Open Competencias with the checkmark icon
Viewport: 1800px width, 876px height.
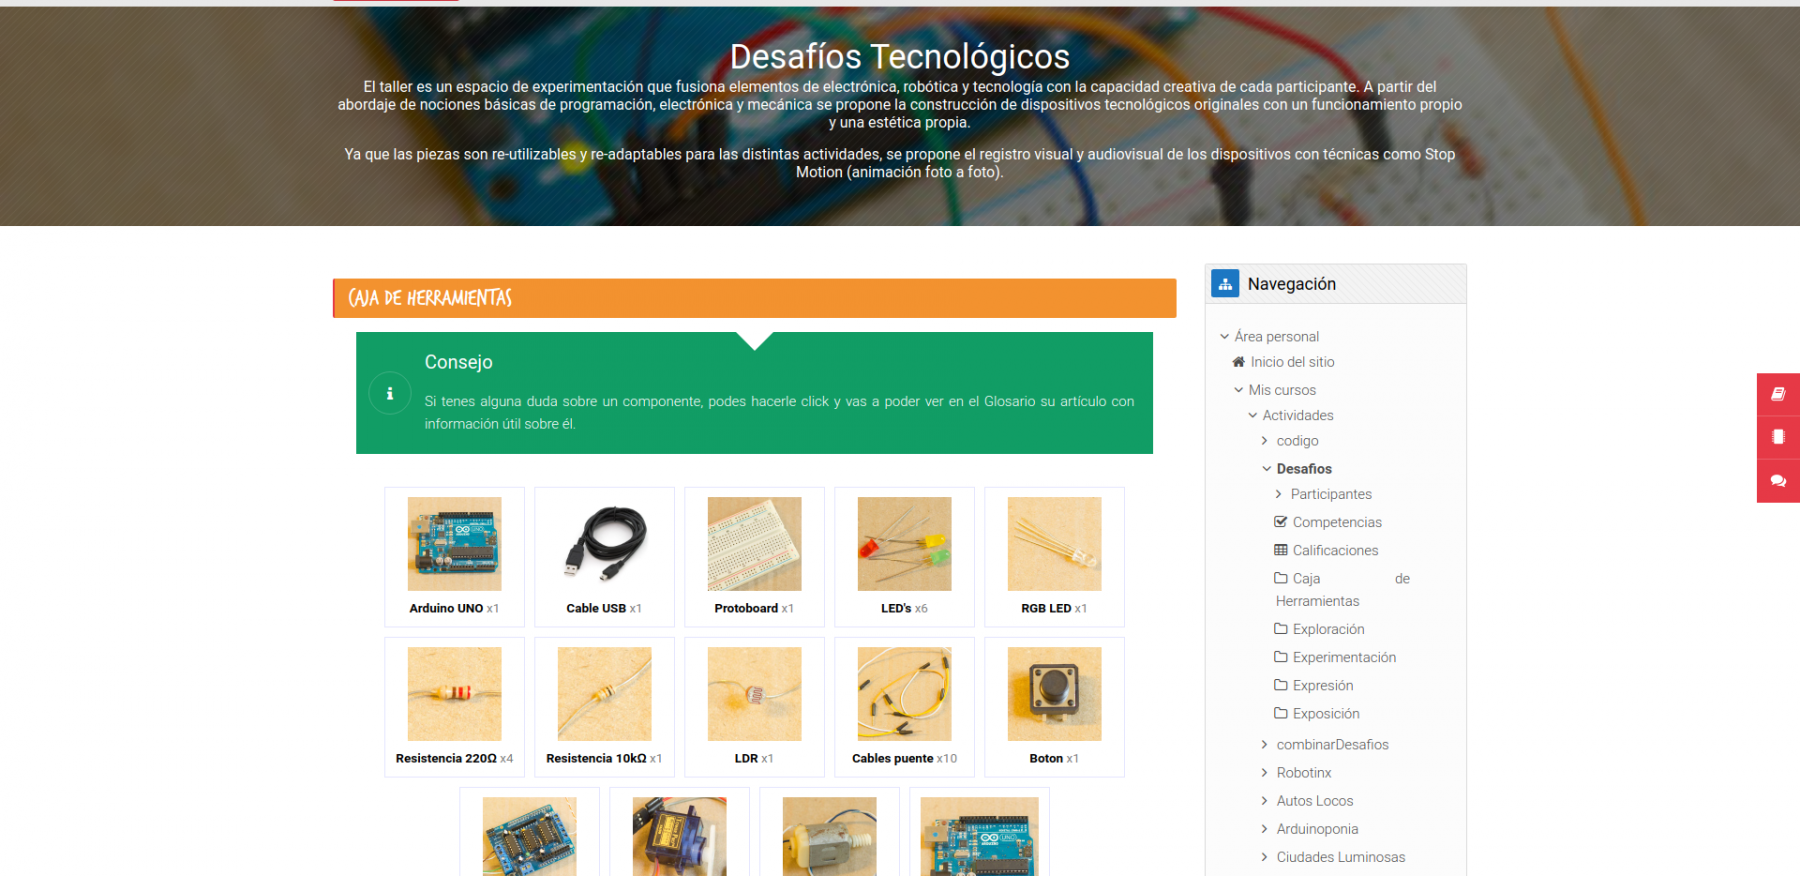tap(1336, 522)
